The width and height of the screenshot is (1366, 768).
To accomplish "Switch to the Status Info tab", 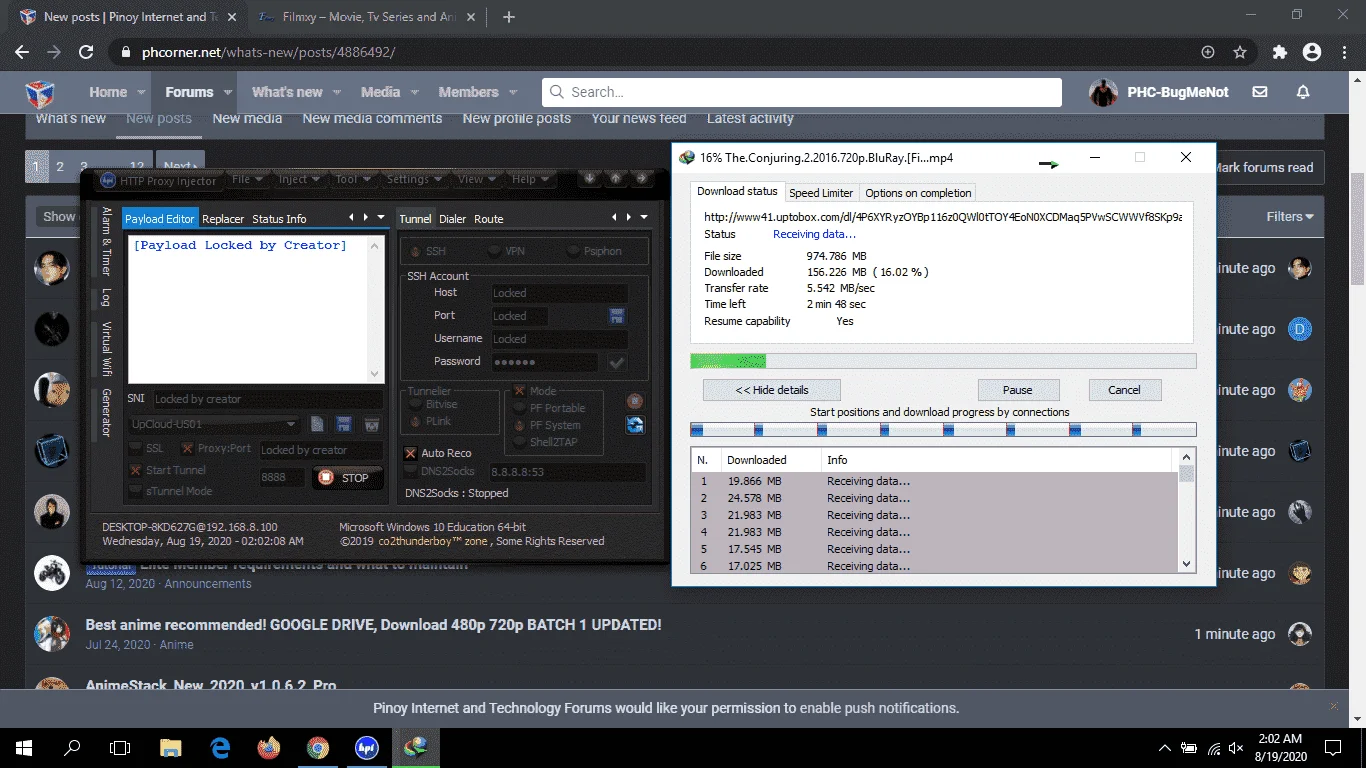I will (279, 219).
